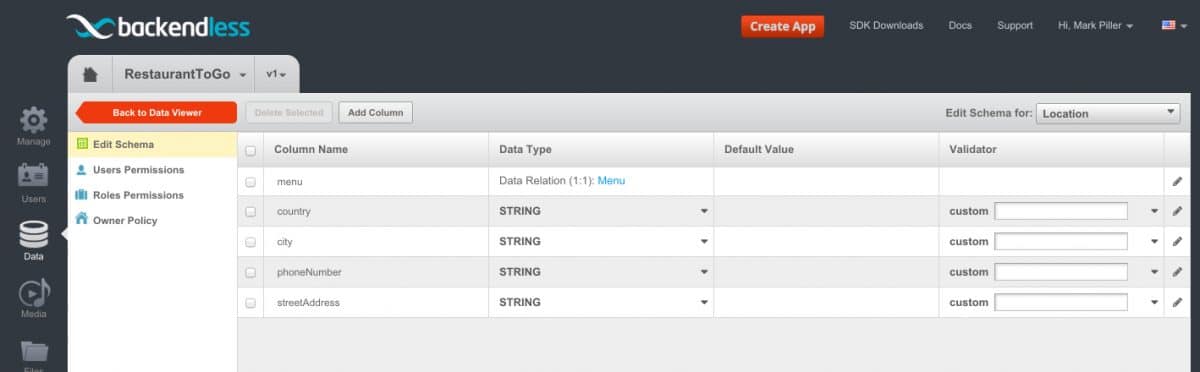1200x372 pixels.
Task: Click the Validator column header
Action: (x=973, y=149)
